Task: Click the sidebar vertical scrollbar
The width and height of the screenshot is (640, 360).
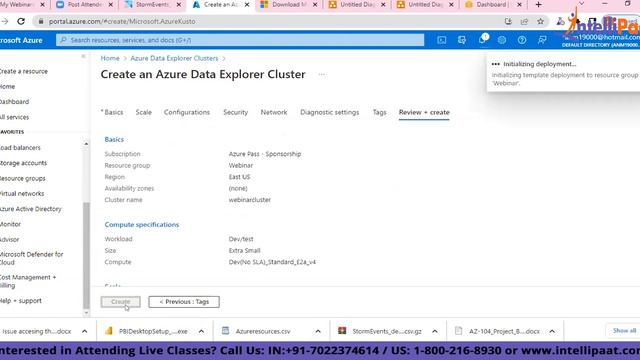Action: tap(86, 255)
